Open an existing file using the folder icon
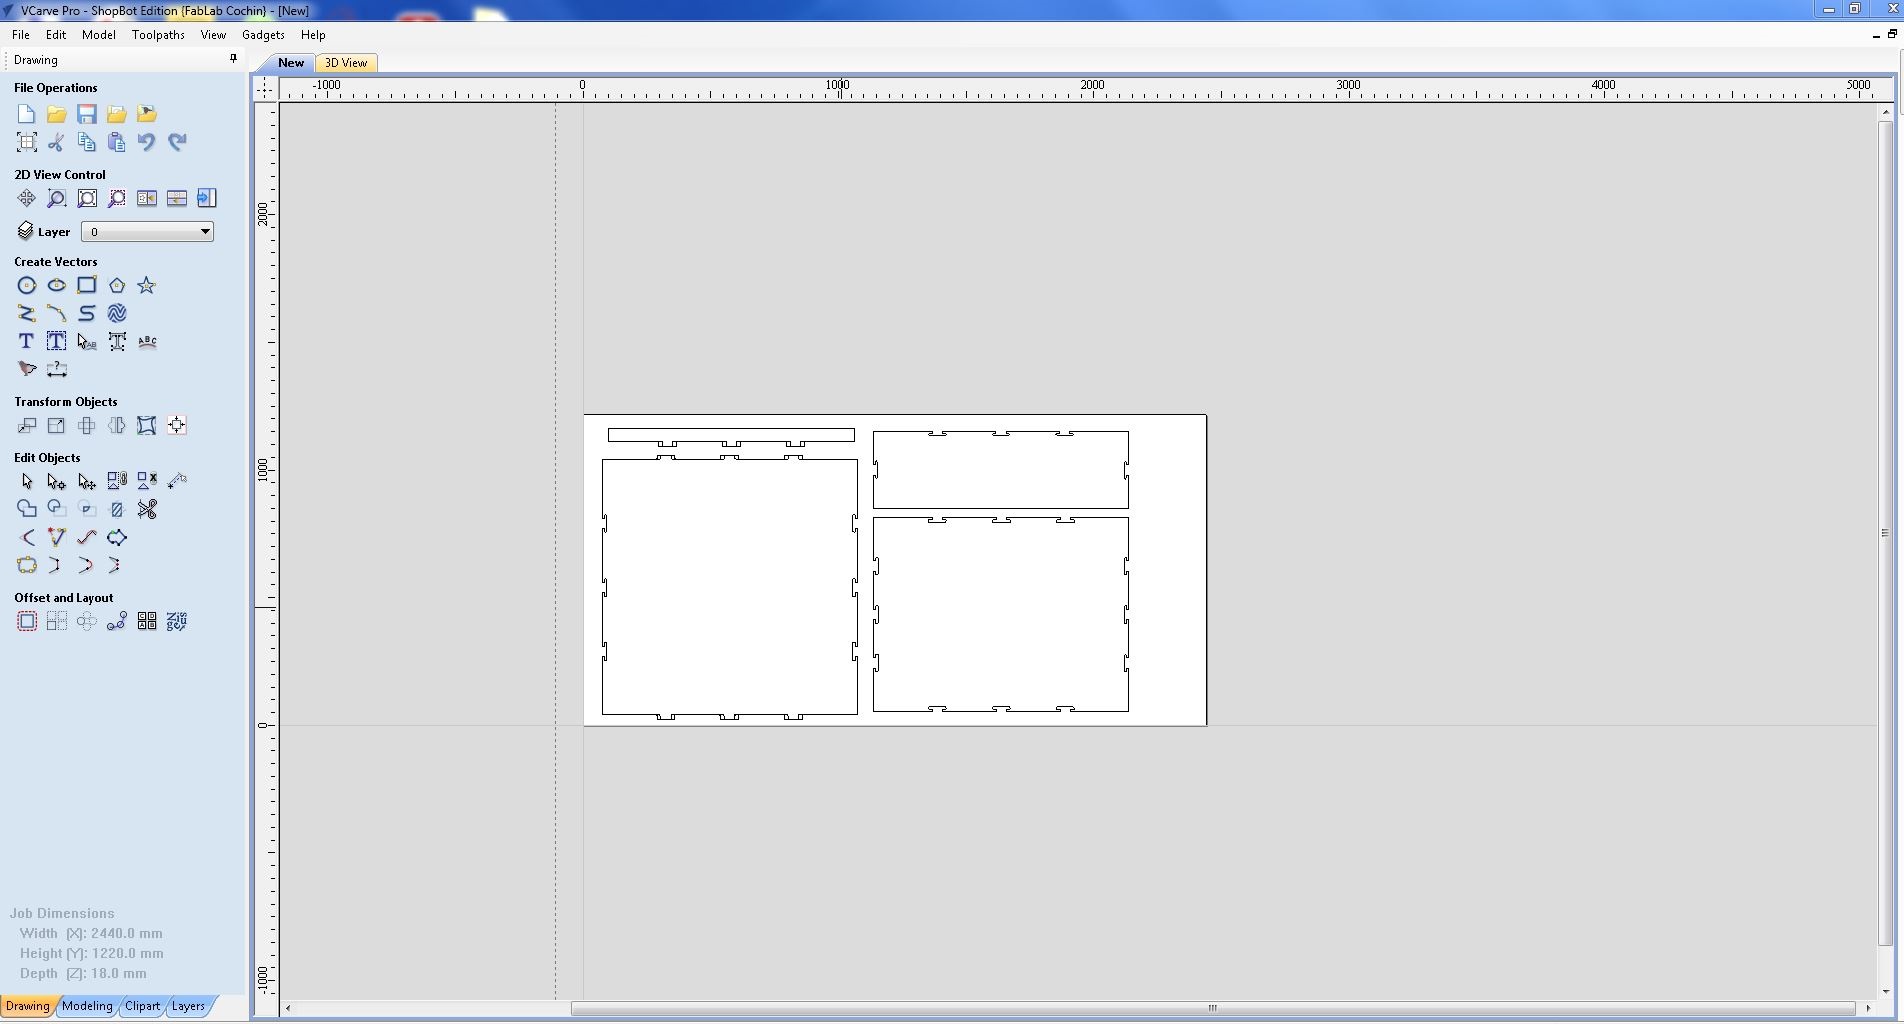 pyautogui.click(x=56, y=114)
